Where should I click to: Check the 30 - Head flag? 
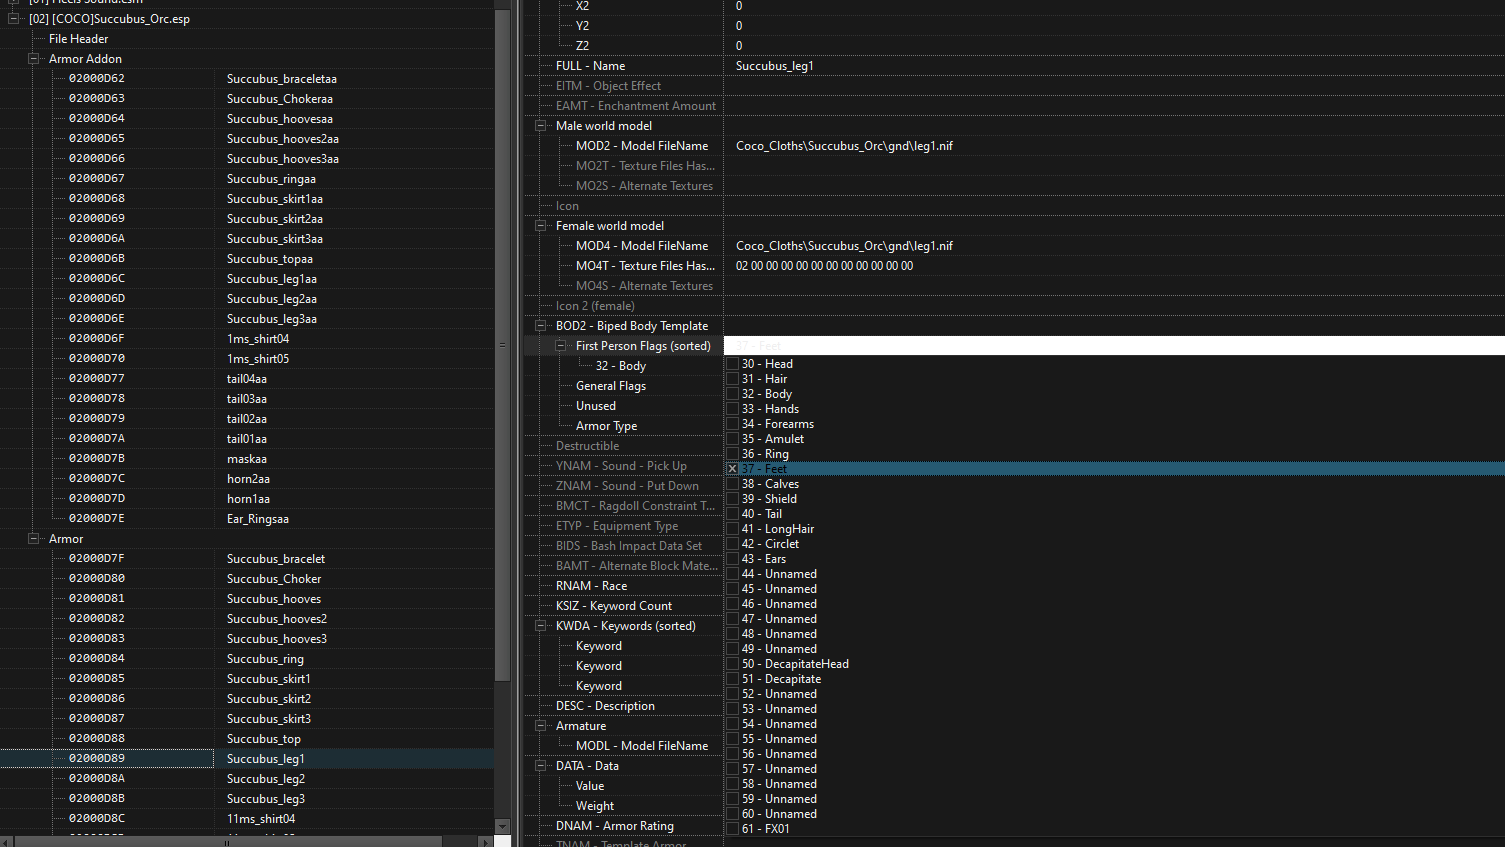732,364
